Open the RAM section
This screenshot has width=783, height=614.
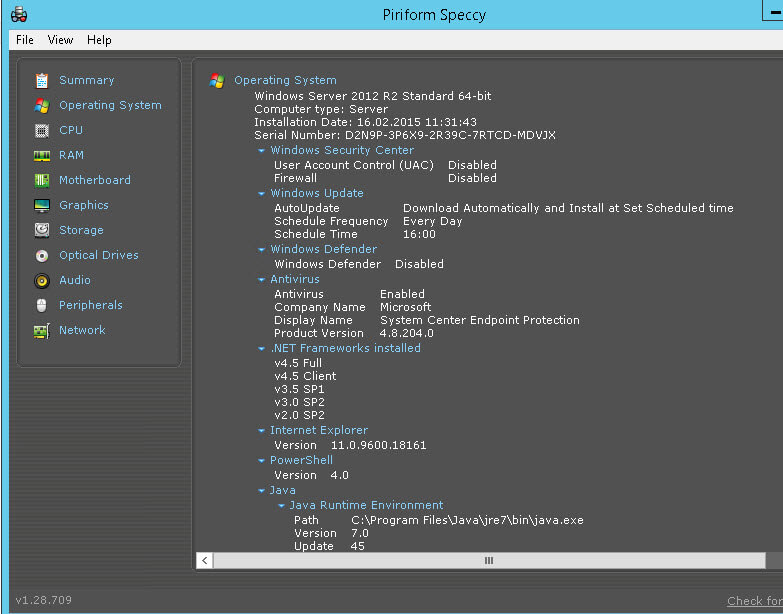coord(71,155)
